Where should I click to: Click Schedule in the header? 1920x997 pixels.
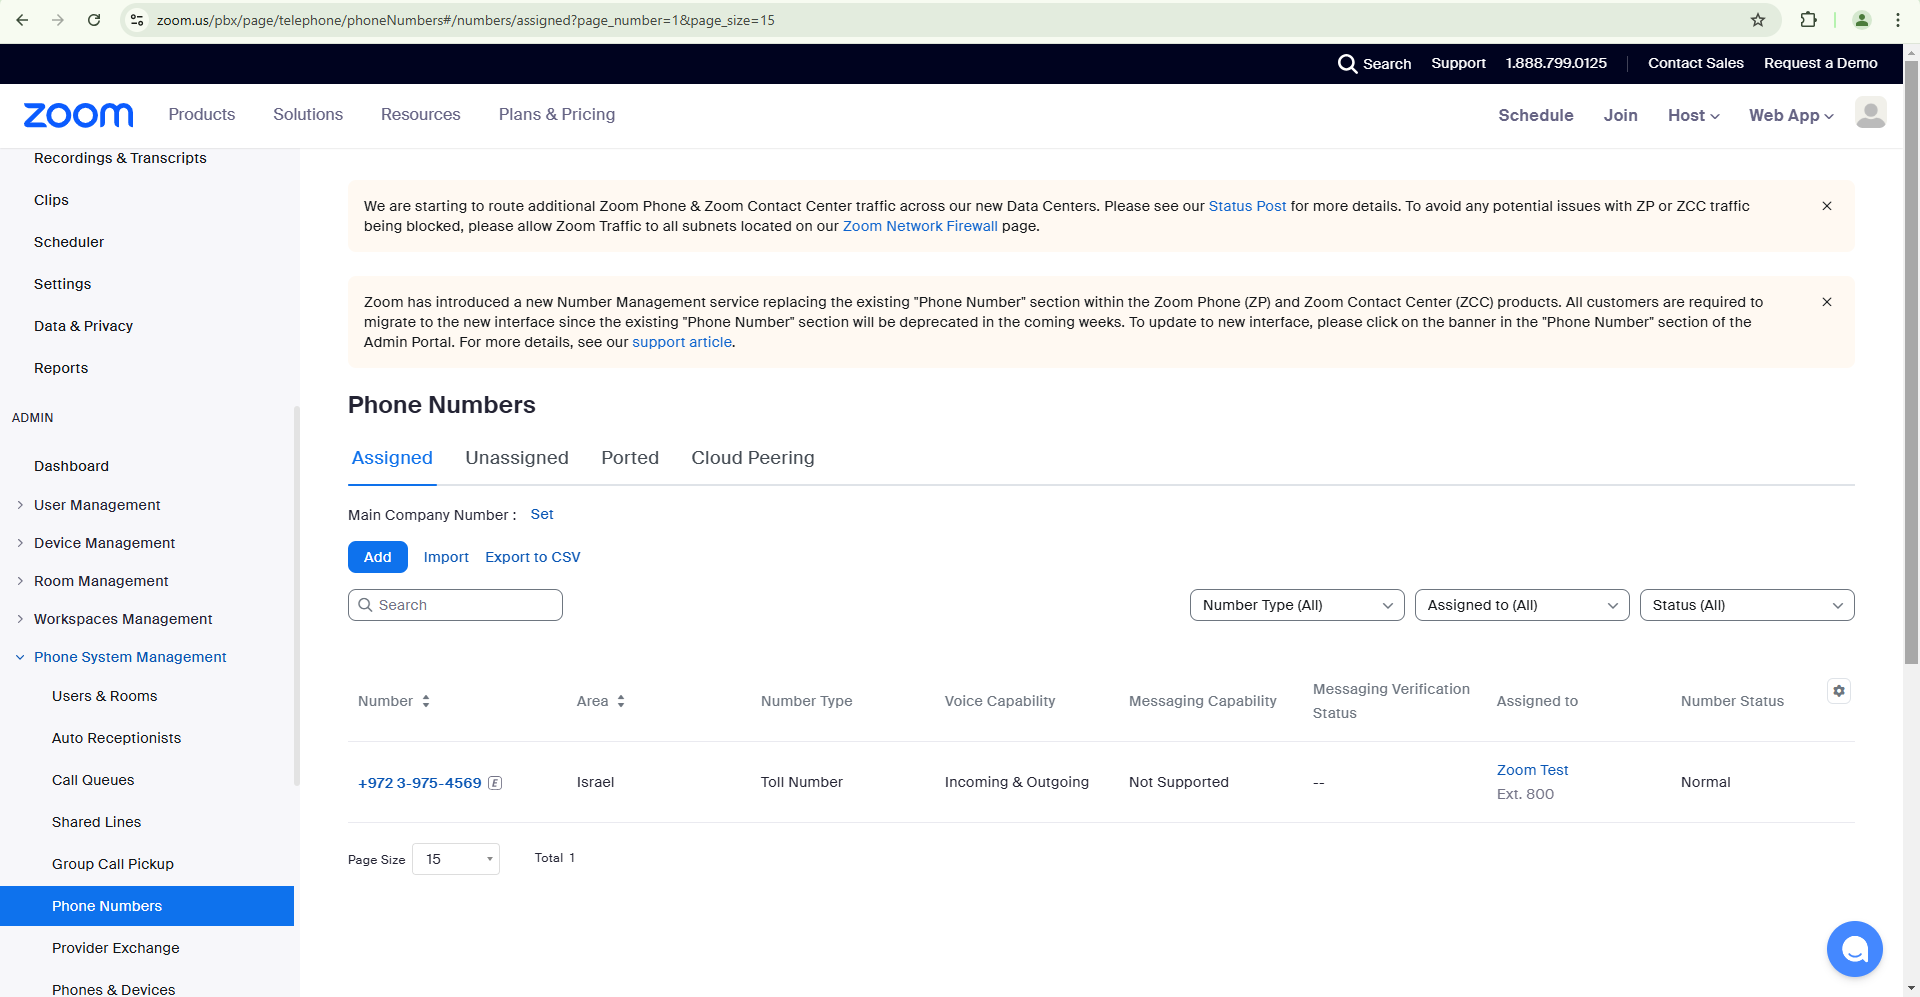[1536, 115]
